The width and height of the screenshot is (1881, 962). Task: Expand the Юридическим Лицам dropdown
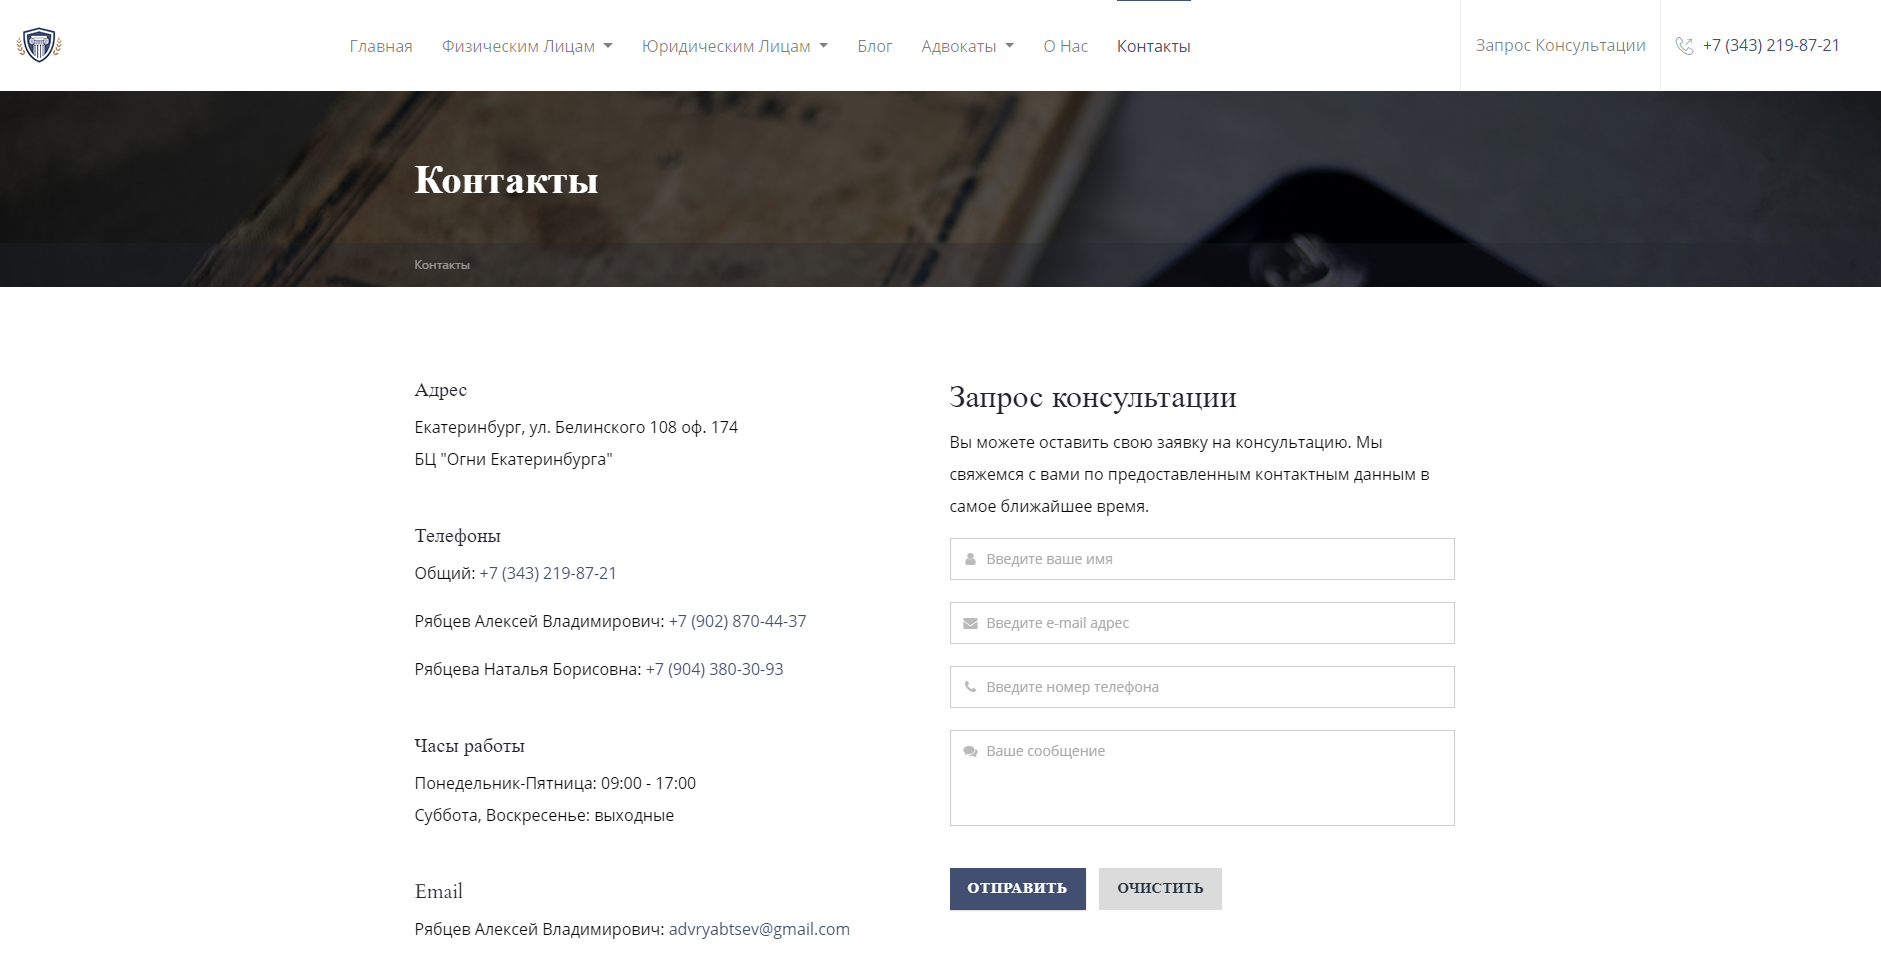click(x=735, y=46)
